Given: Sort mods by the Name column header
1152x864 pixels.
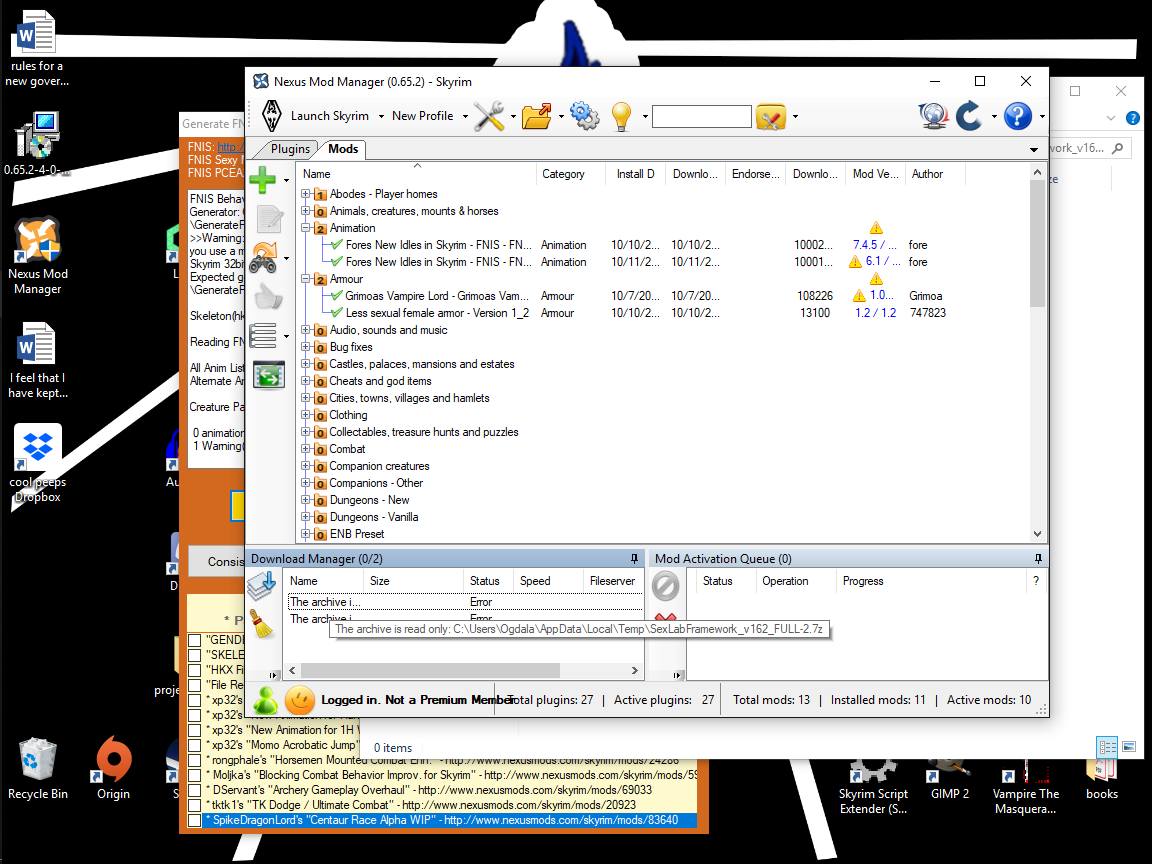Looking at the screenshot, I should pos(417,174).
